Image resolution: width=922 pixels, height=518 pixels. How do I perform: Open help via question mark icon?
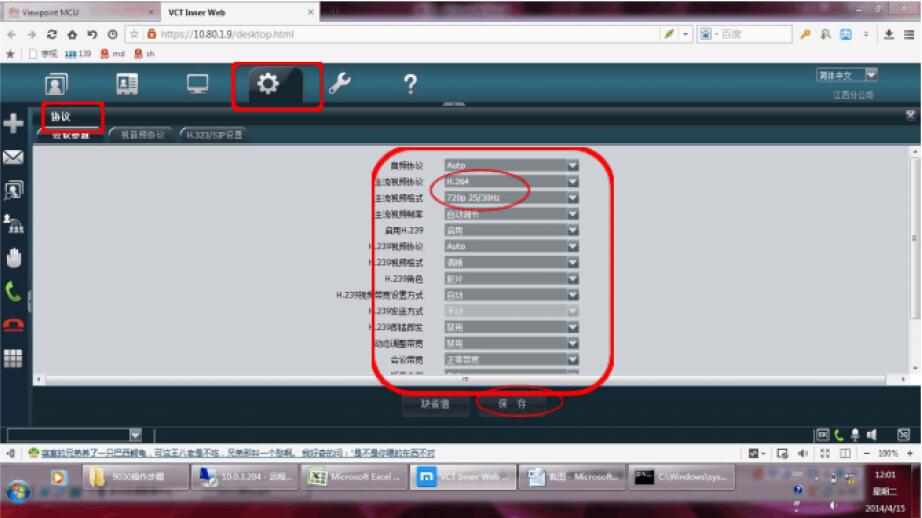409,85
